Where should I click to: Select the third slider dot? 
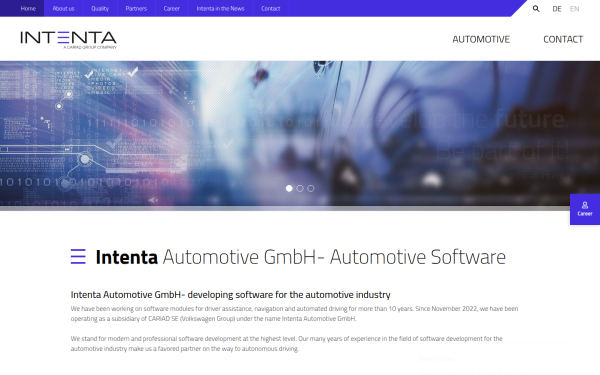311,188
